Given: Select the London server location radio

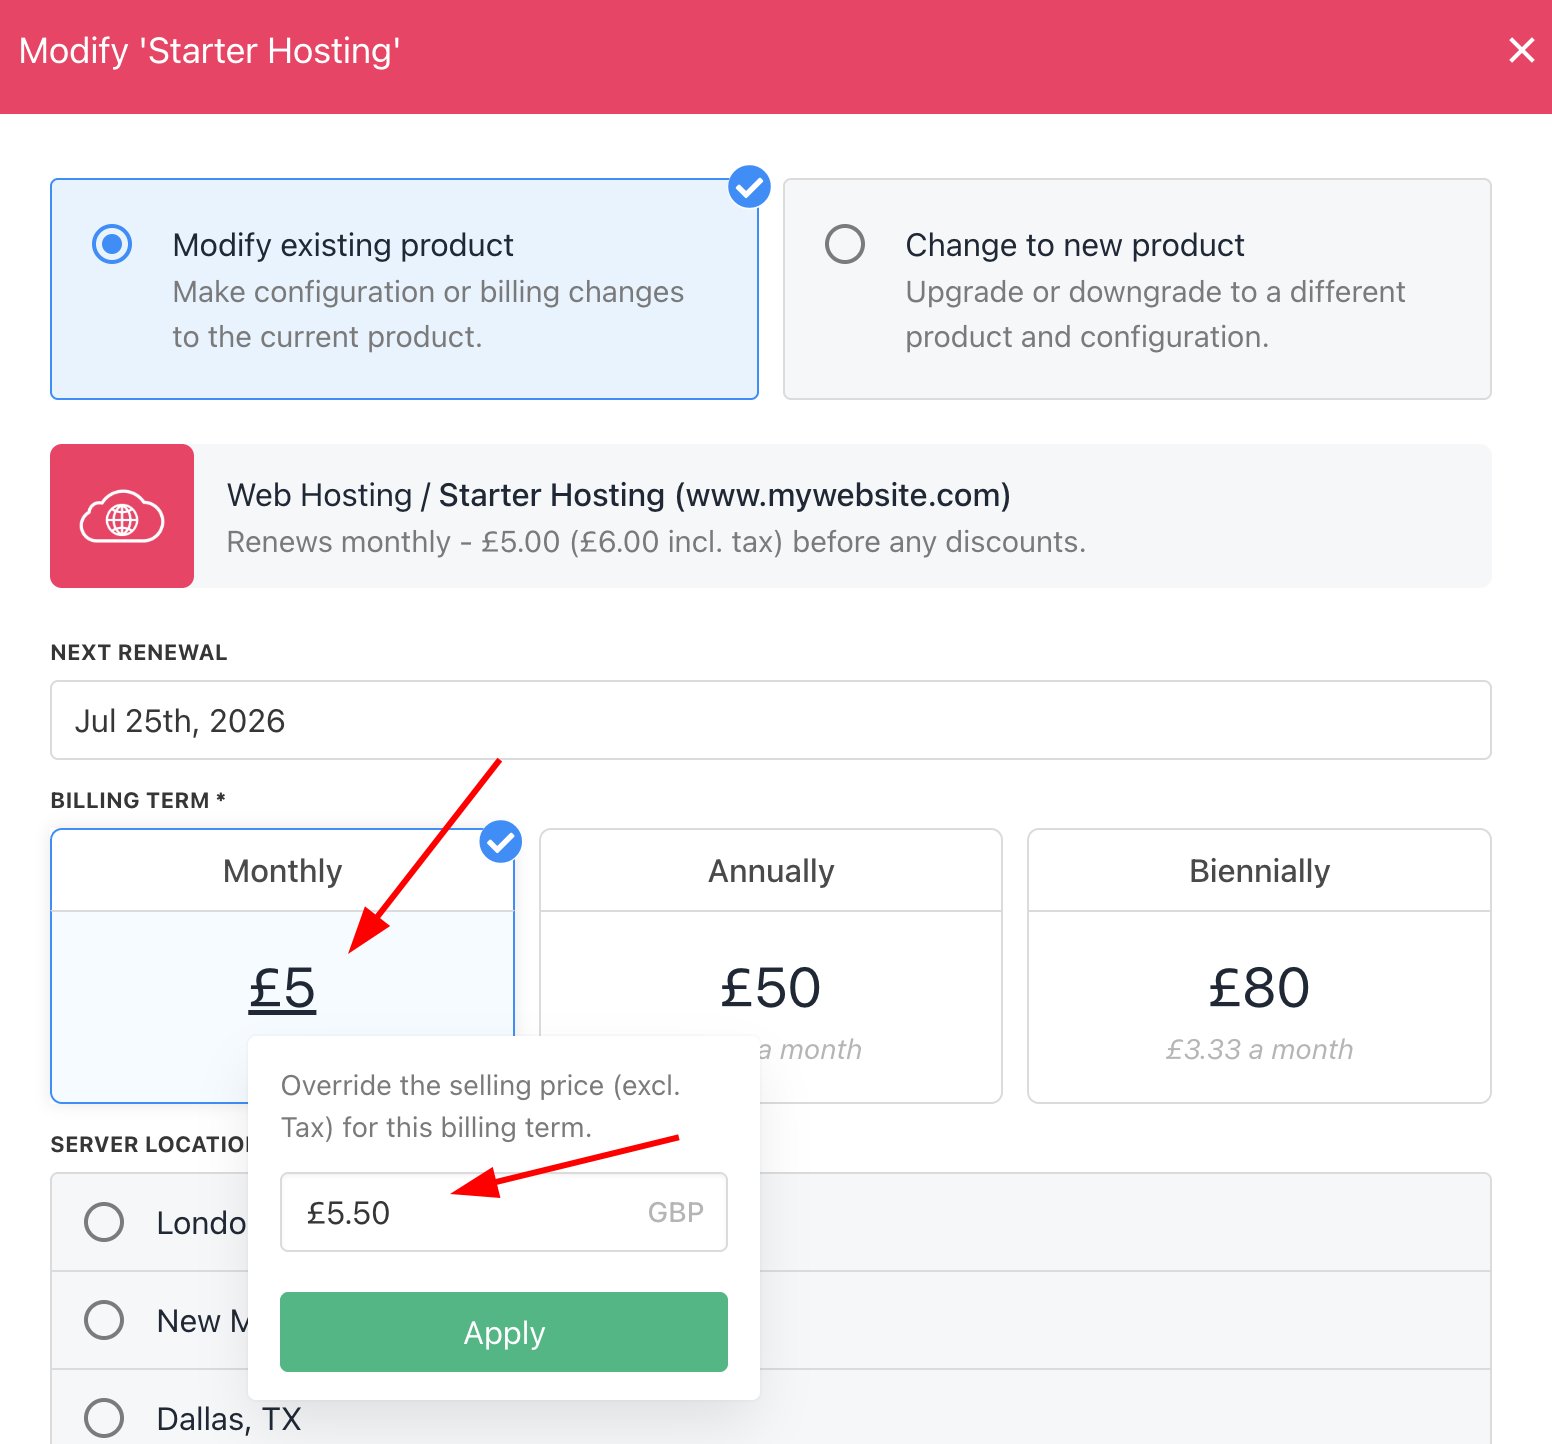Looking at the screenshot, I should point(104,1222).
